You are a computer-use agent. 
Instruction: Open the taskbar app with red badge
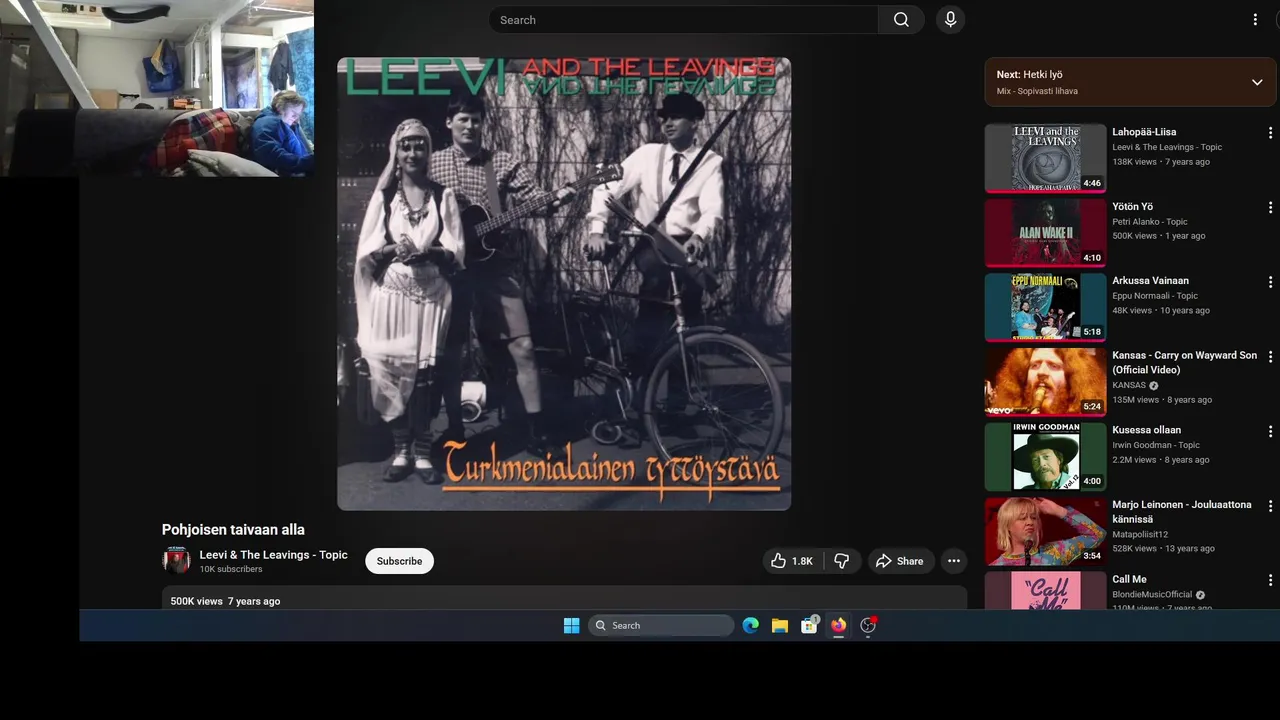[868, 626]
